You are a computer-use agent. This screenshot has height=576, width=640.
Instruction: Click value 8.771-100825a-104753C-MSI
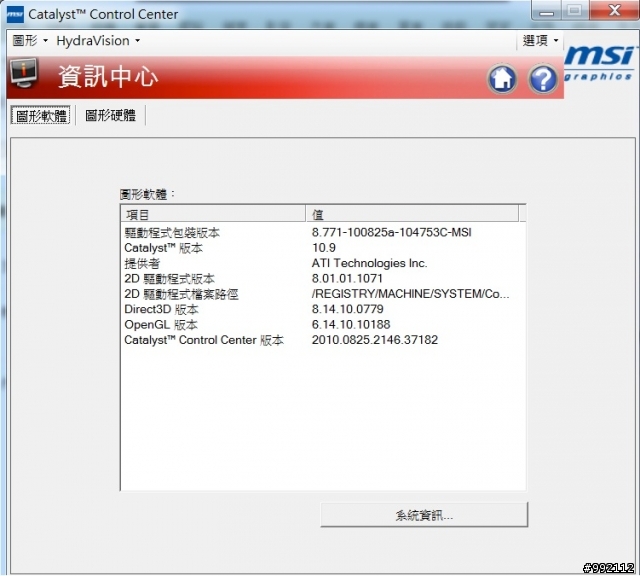391,233
